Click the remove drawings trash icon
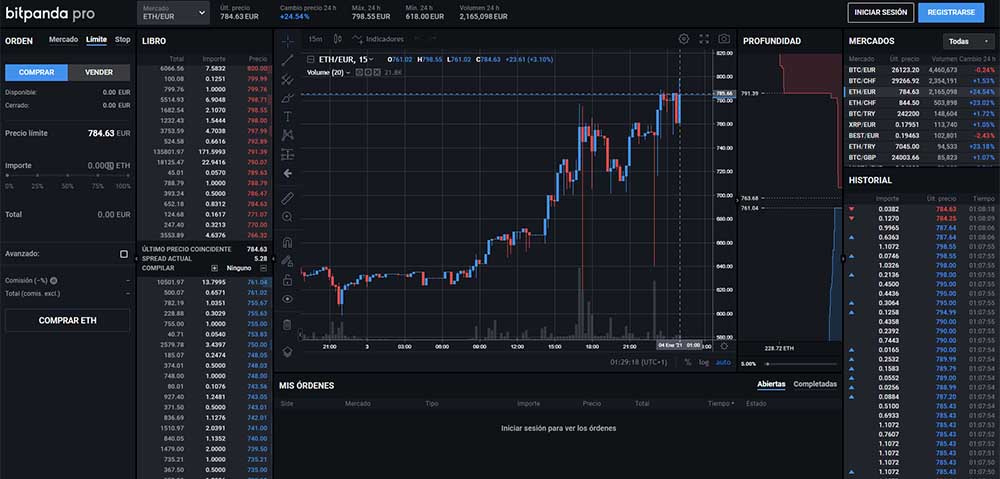 (x=288, y=325)
